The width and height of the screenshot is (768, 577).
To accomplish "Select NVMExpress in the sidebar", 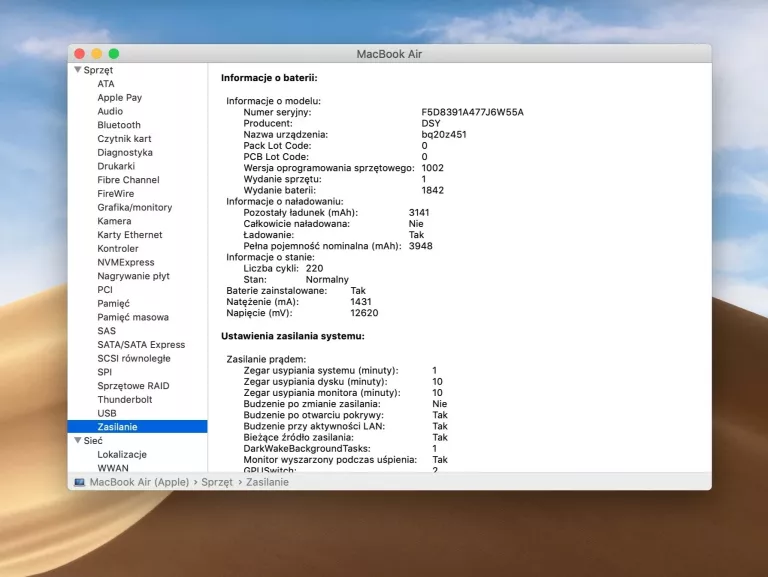I will click(x=126, y=262).
